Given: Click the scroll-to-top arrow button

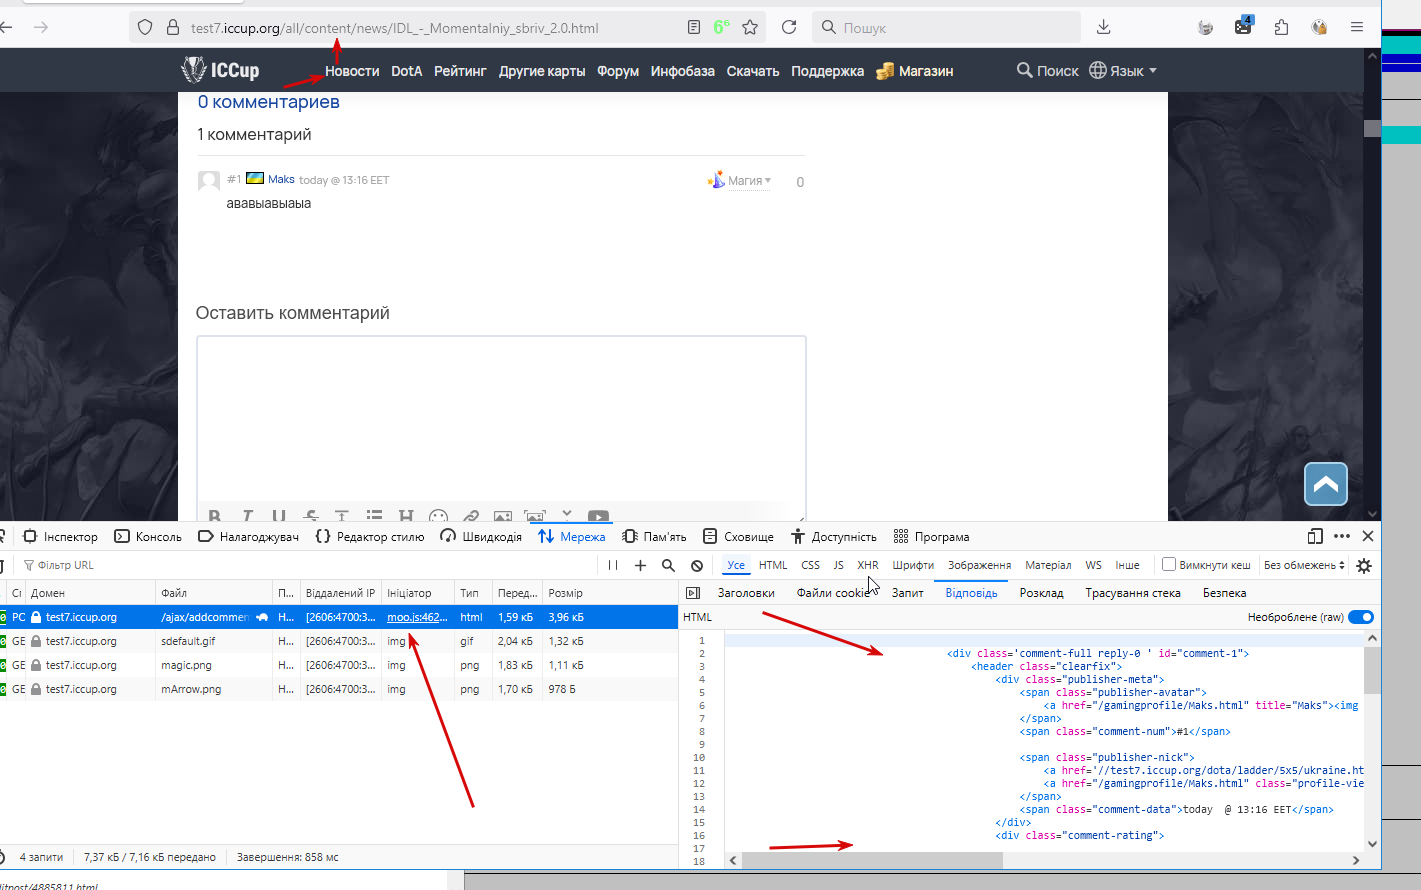Looking at the screenshot, I should click(x=1326, y=485).
